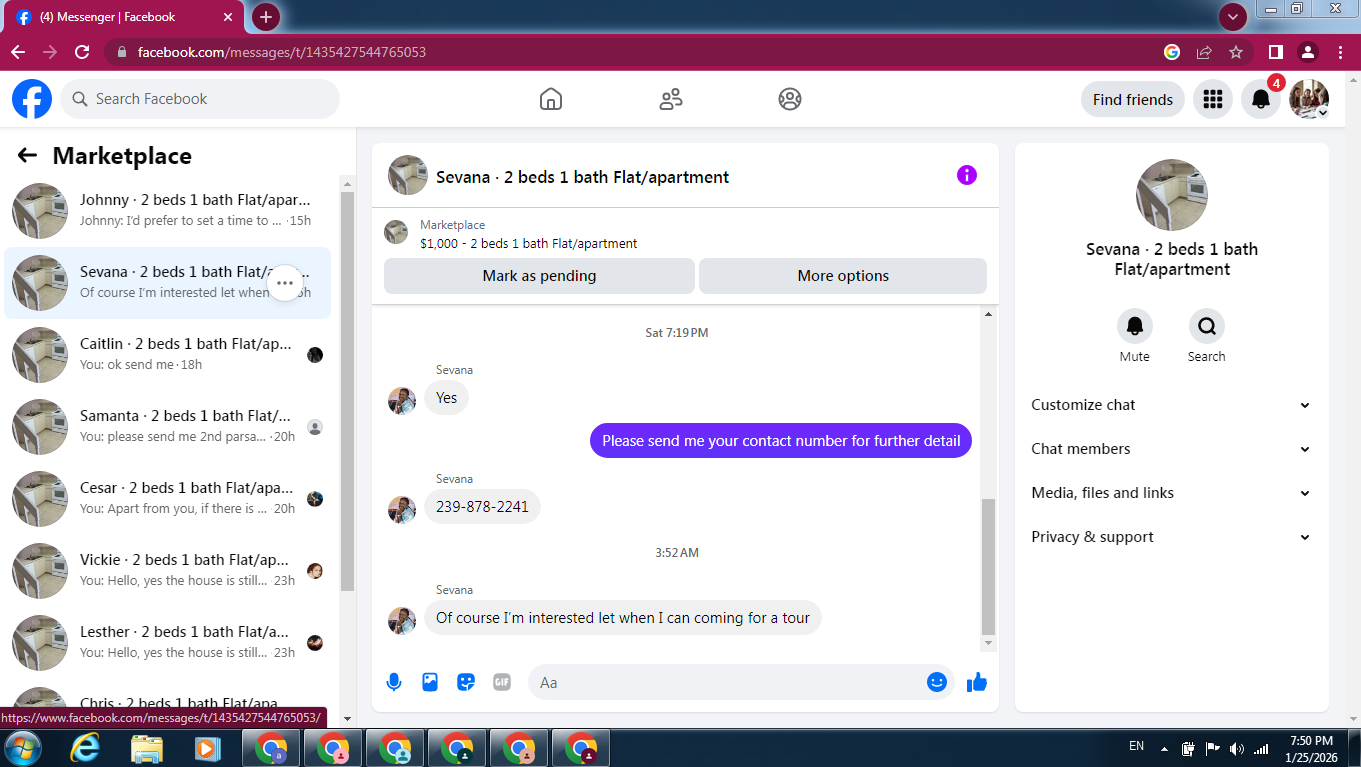Click the Find friends button
Viewport: 1361px width, 767px height.
(x=1133, y=99)
